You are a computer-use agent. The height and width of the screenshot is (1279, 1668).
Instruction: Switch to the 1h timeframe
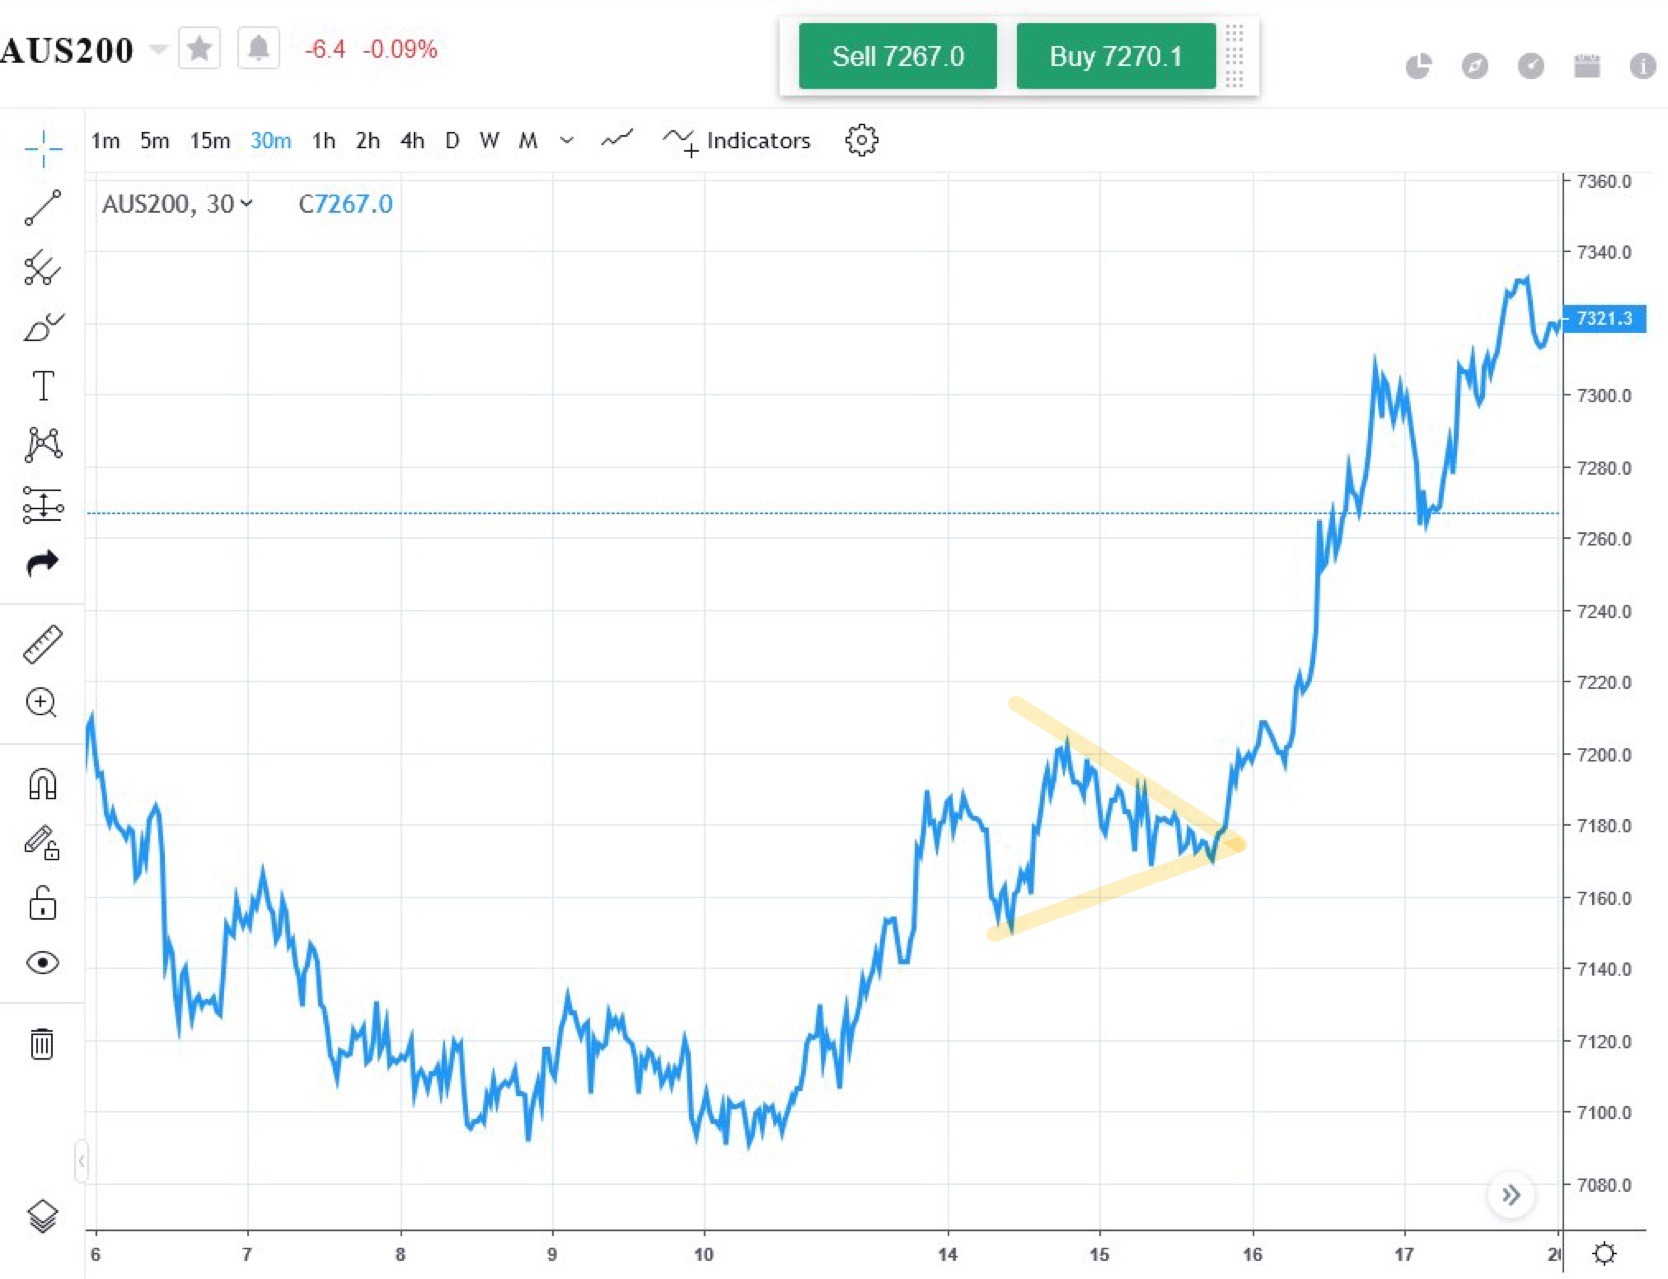[x=323, y=141]
